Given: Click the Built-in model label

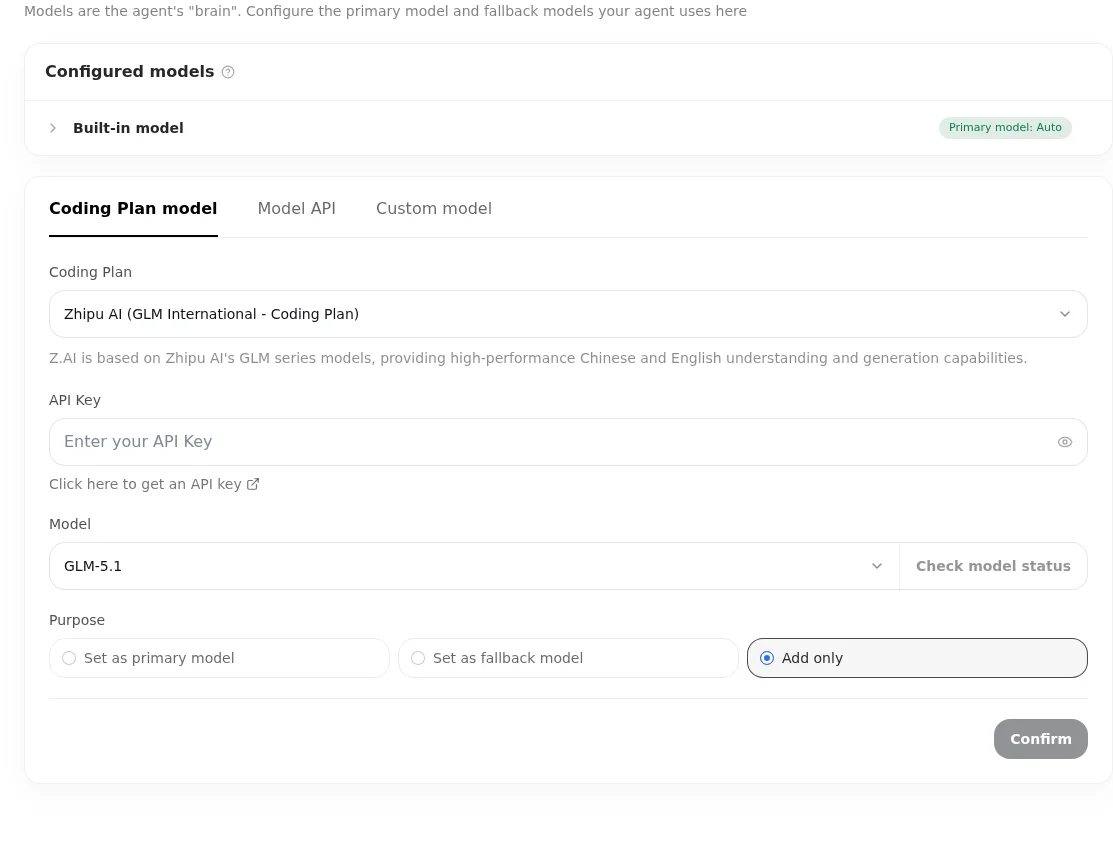Looking at the screenshot, I should coord(128,128).
